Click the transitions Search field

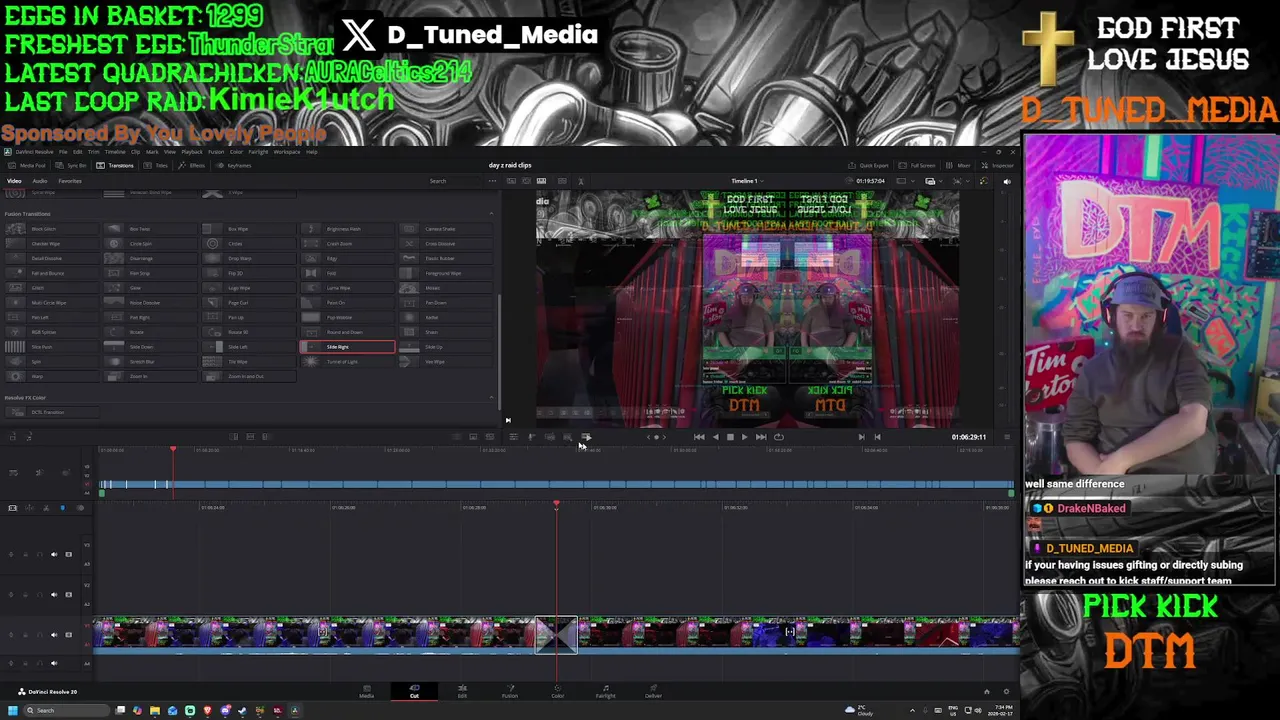coord(455,181)
